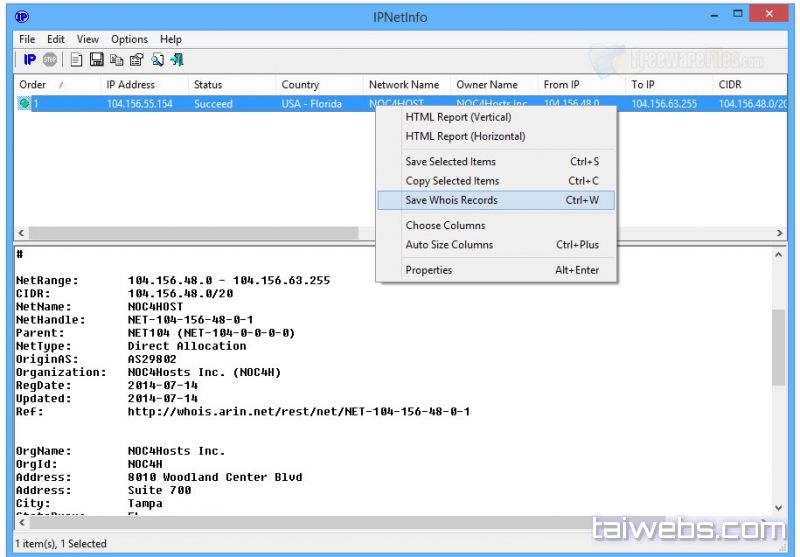The image size is (800, 557).
Task: Open Properties from the toolbar icon
Action: [137, 60]
